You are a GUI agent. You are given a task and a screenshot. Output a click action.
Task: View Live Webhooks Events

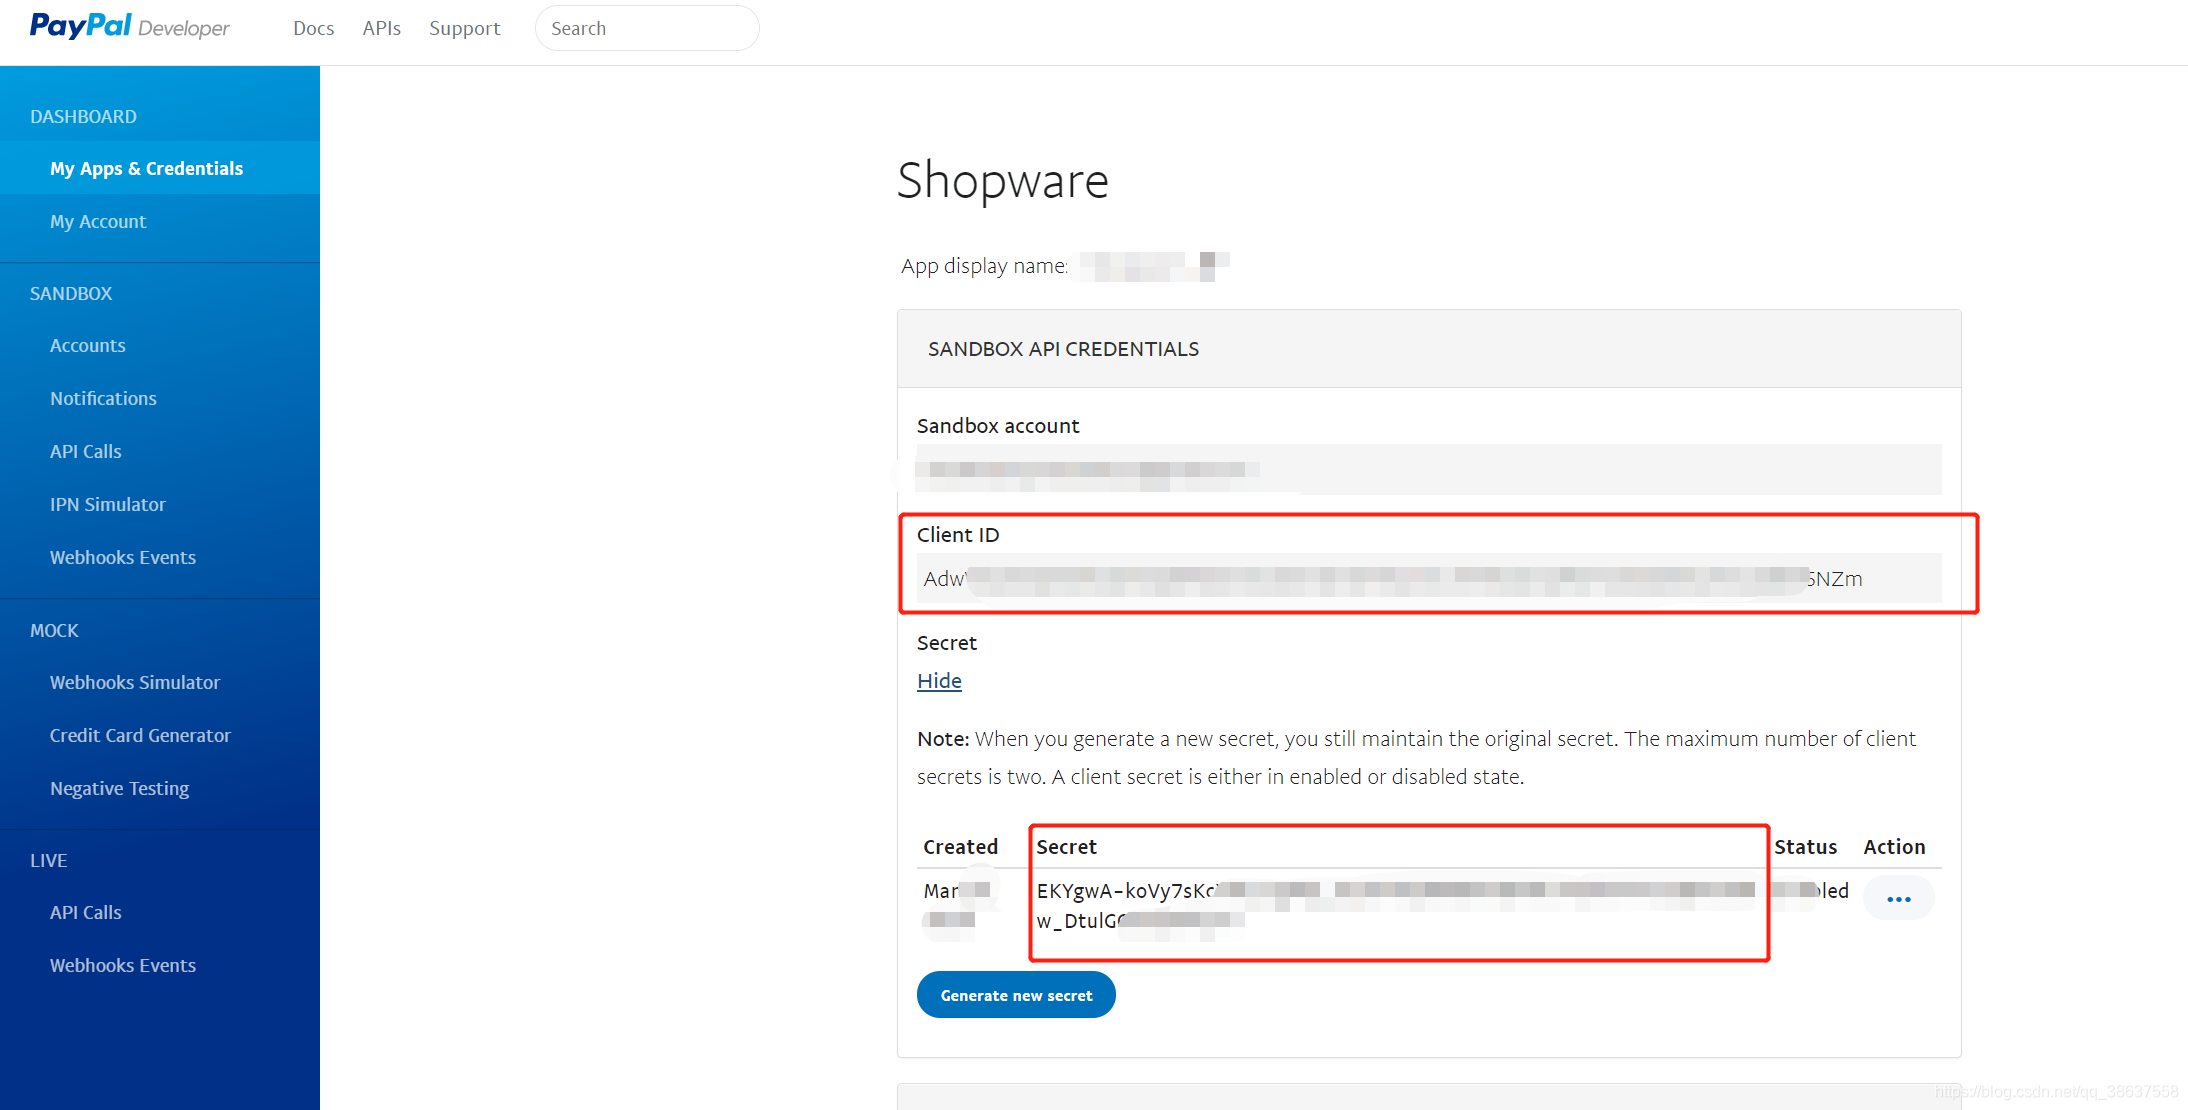pos(123,965)
